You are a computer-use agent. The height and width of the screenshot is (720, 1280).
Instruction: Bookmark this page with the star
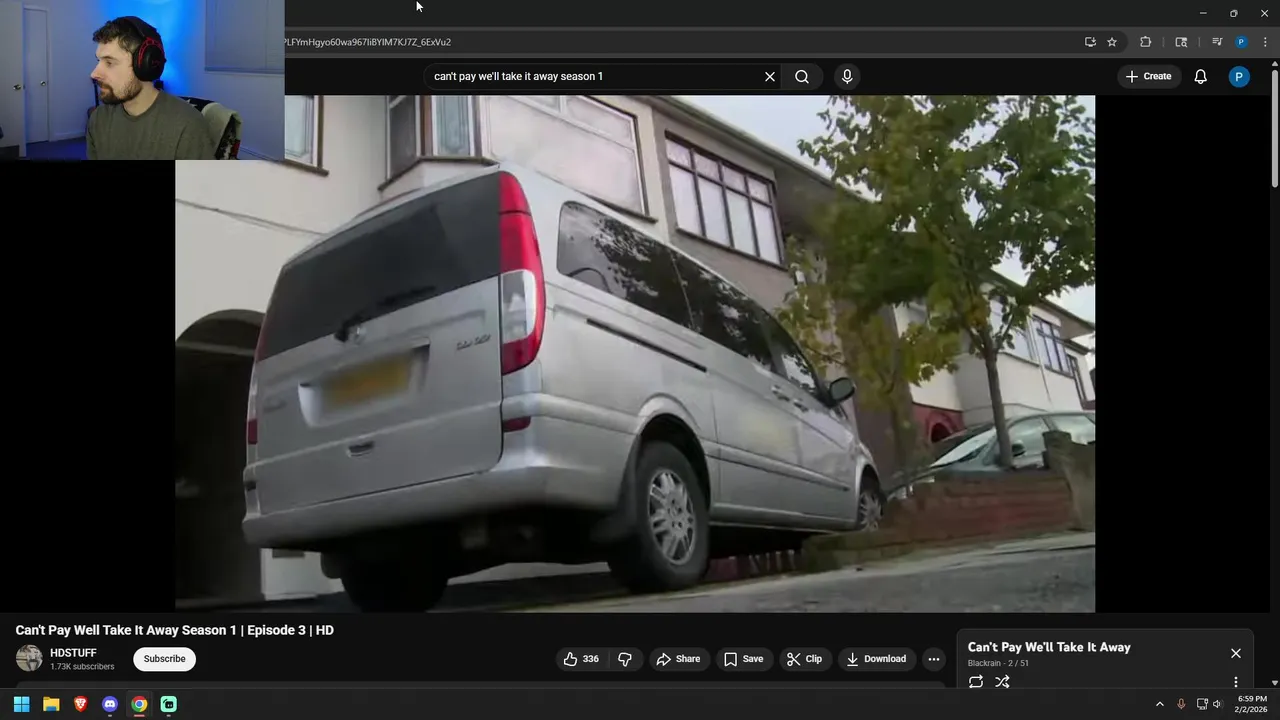coord(1112,42)
